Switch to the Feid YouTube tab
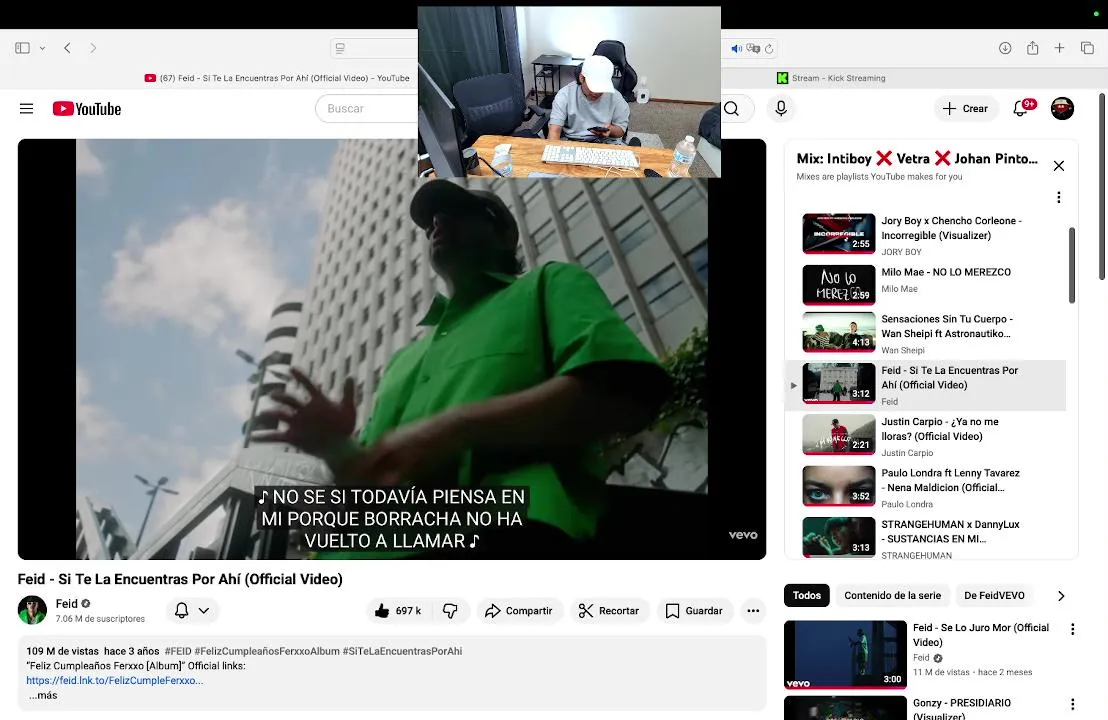 click(x=277, y=78)
